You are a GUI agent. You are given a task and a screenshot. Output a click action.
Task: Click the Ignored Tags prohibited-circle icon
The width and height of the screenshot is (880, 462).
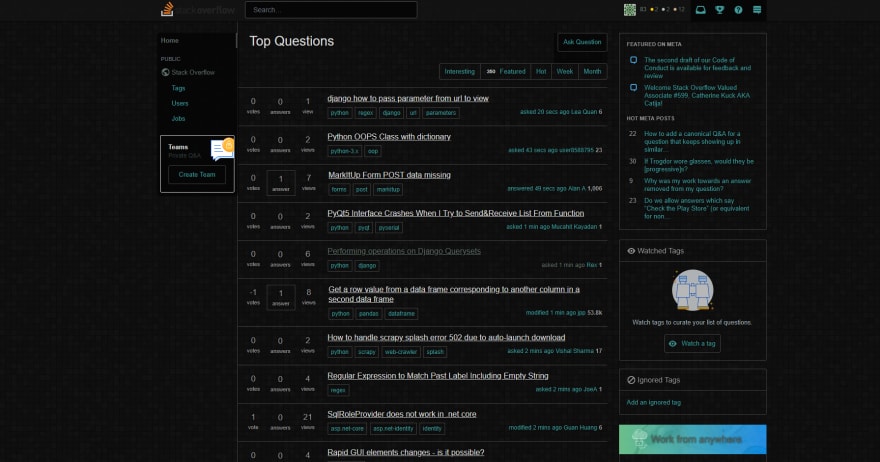631,380
